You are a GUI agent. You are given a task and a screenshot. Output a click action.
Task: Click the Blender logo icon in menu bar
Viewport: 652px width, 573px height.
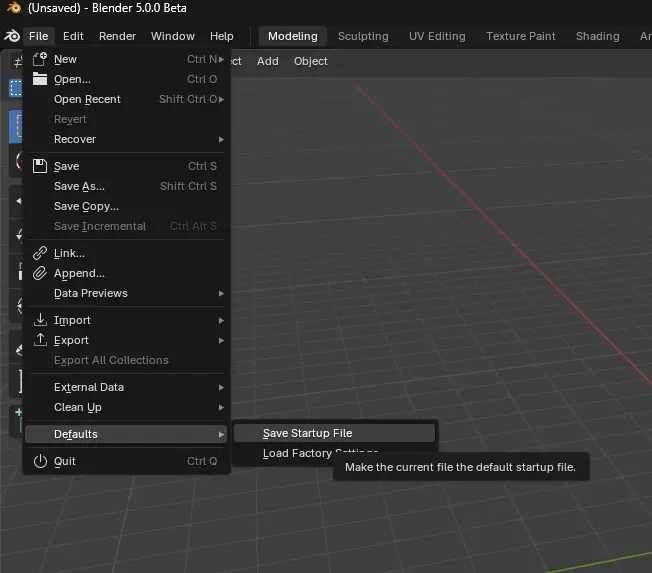(x=11, y=36)
